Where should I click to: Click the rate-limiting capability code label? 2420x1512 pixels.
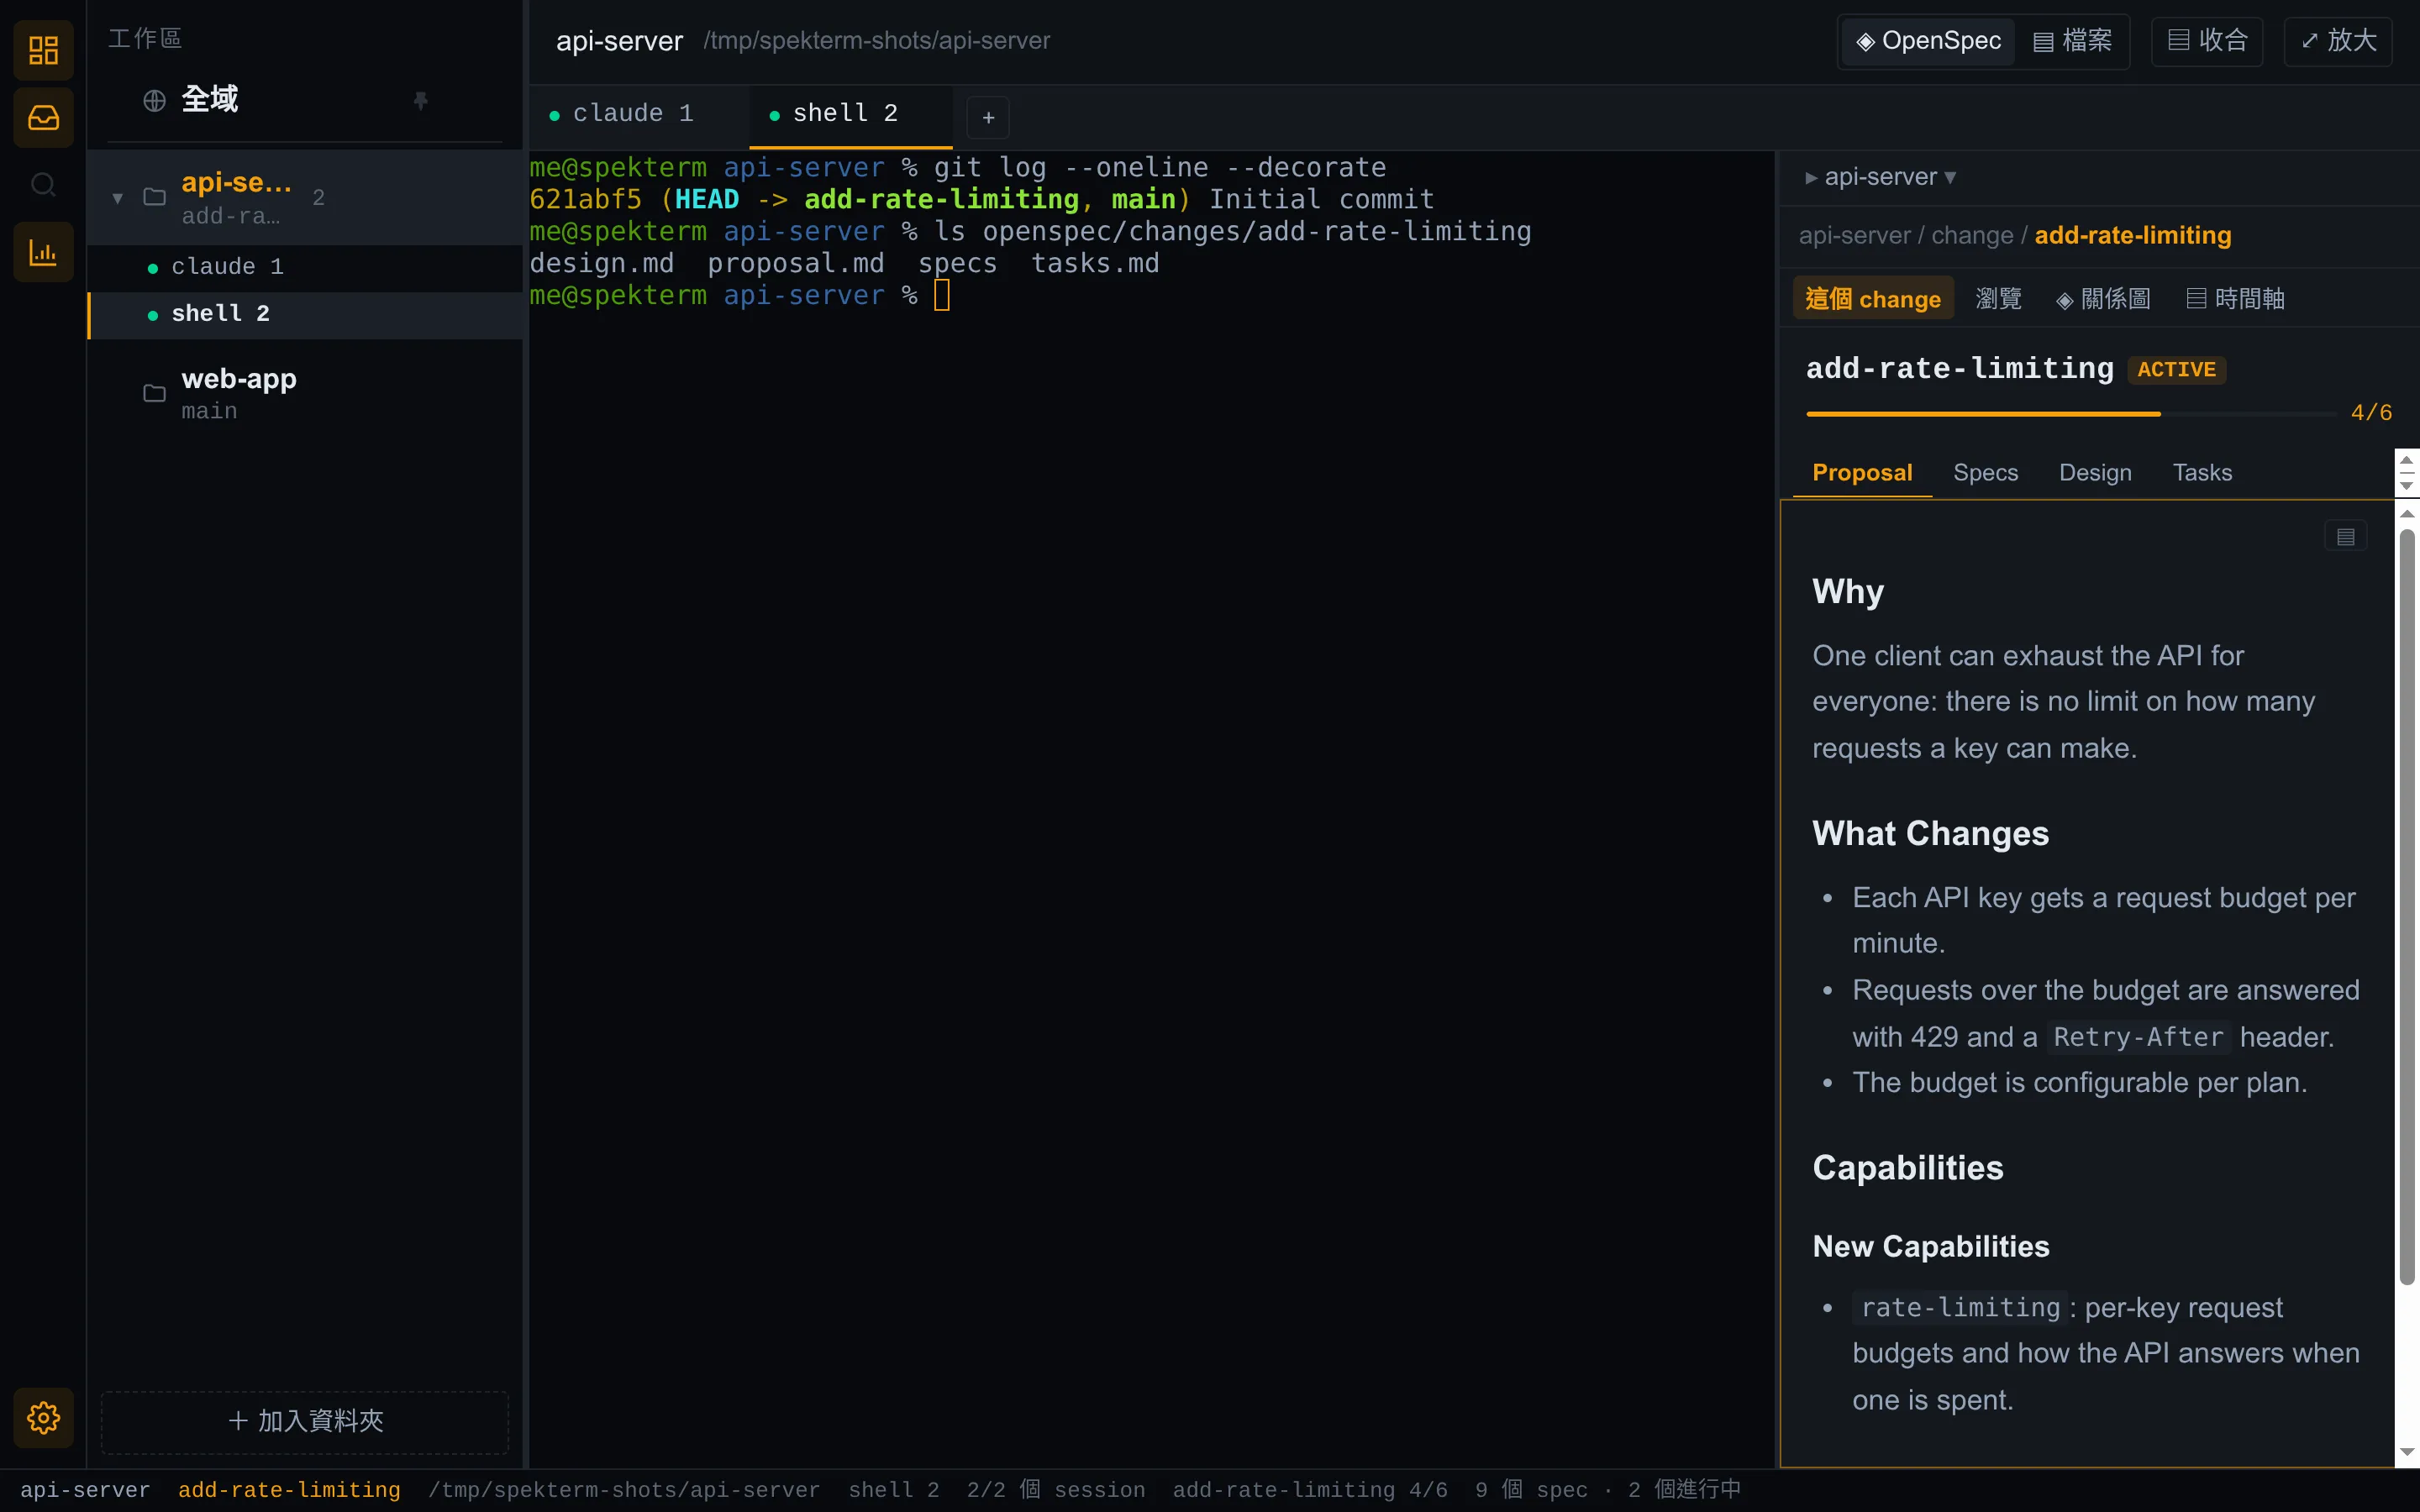[x=1960, y=1308]
